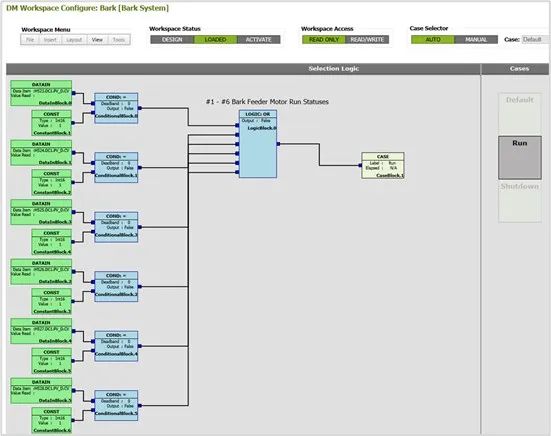Open the Tools workspace menu
This screenshot has width=551, height=436.
[119, 40]
